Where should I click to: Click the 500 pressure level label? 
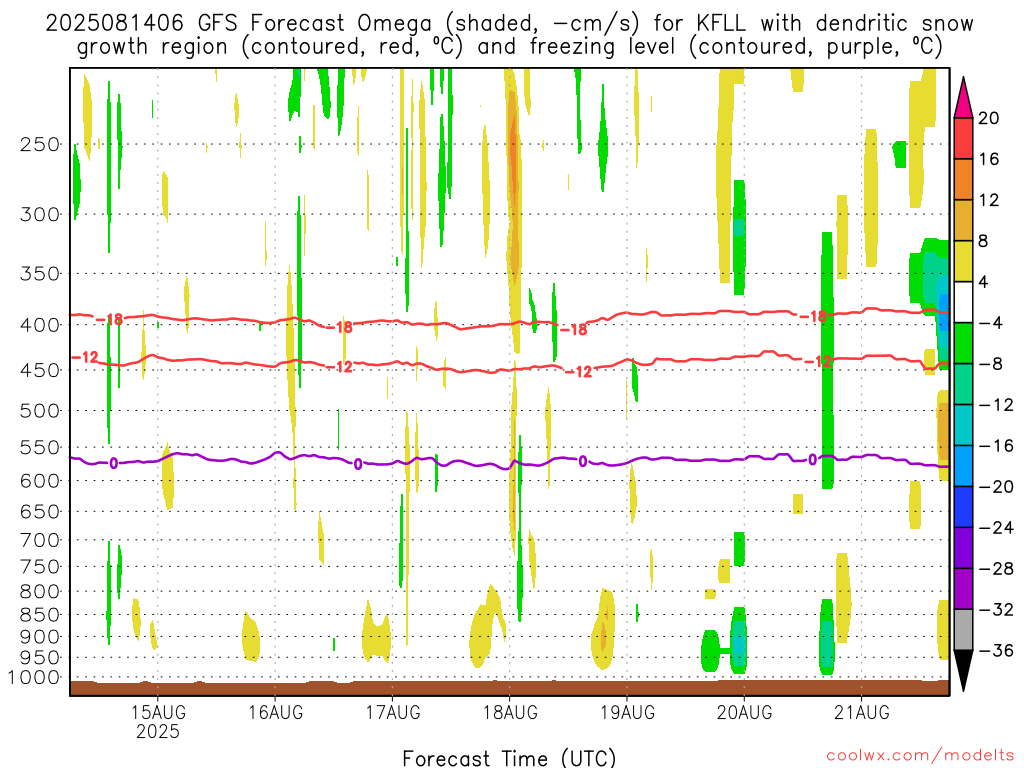[40, 411]
